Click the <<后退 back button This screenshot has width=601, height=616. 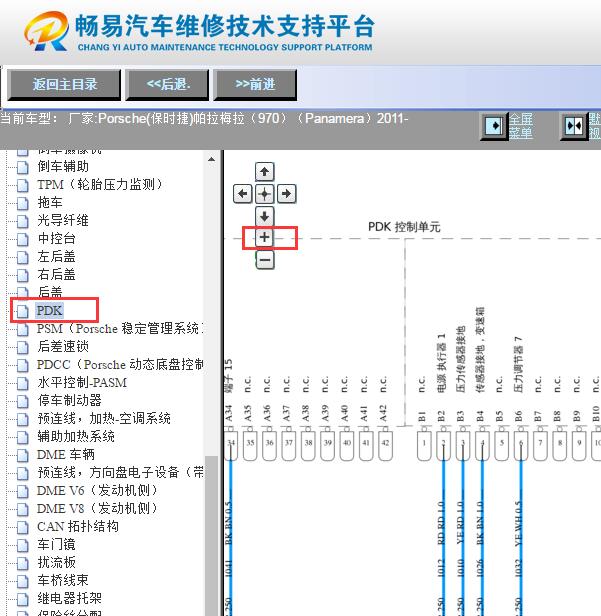click(x=167, y=84)
